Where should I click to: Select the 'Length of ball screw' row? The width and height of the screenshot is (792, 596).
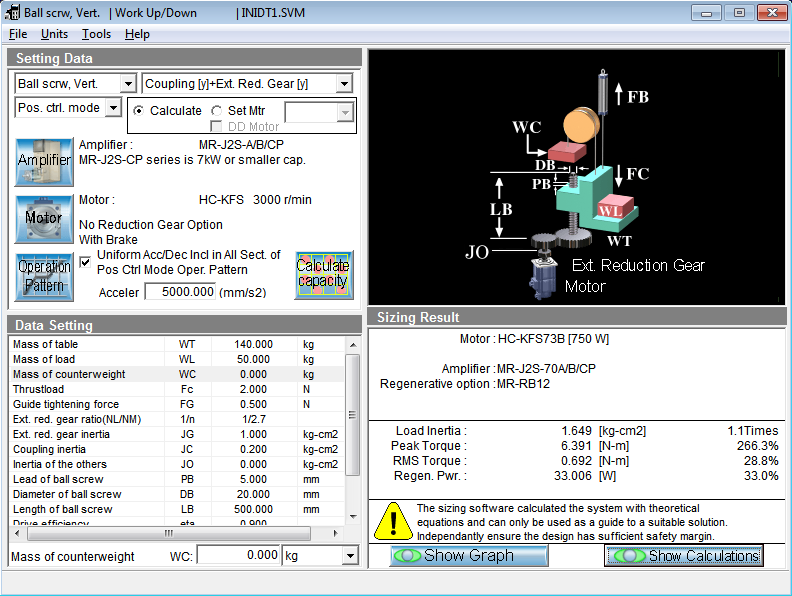[177, 509]
